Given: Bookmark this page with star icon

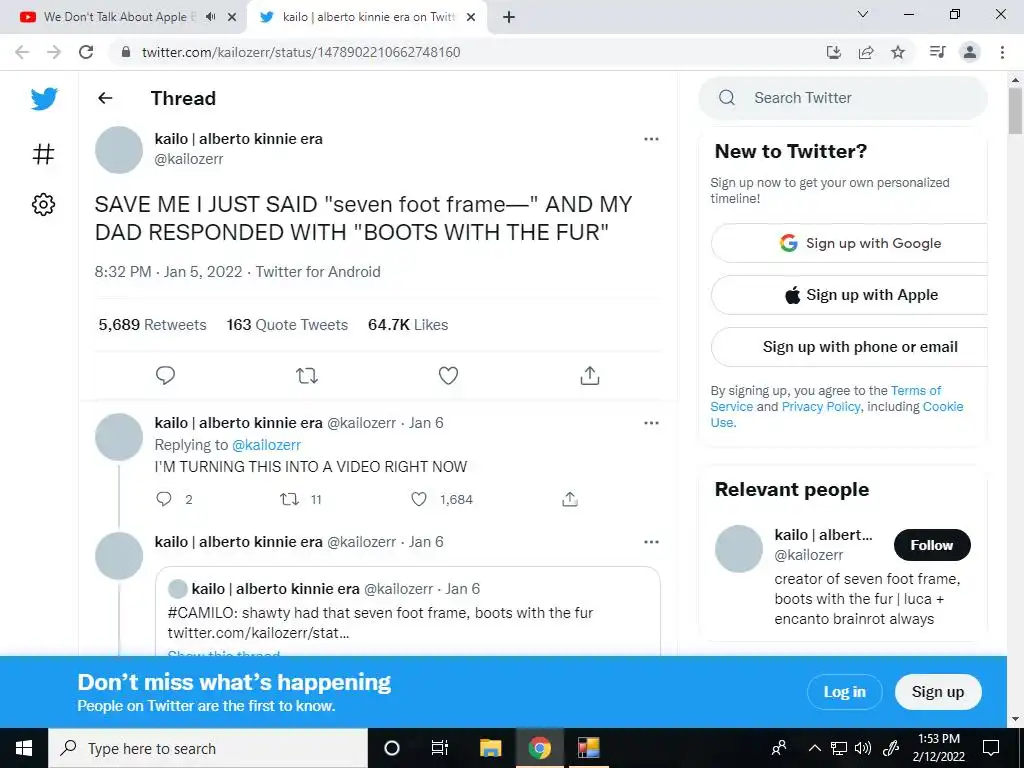Looking at the screenshot, I should (x=898, y=52).
